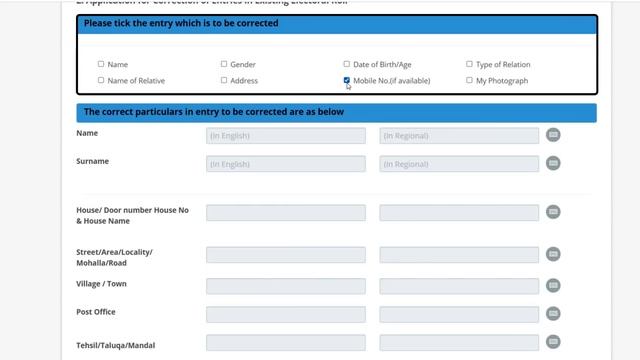Click the Village / Town regional field
The height and width of the screenshot is (360, 640).
(x=459, y=286)
